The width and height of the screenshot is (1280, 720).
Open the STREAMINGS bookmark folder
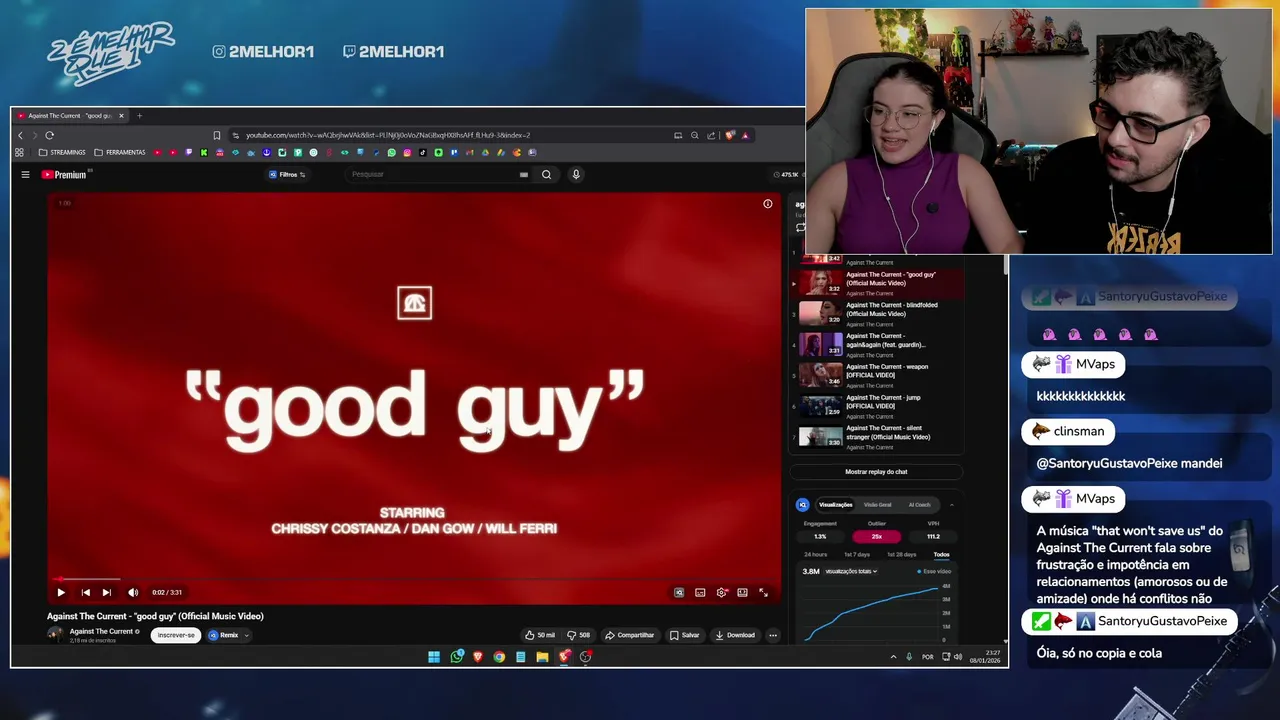point(62,153)
